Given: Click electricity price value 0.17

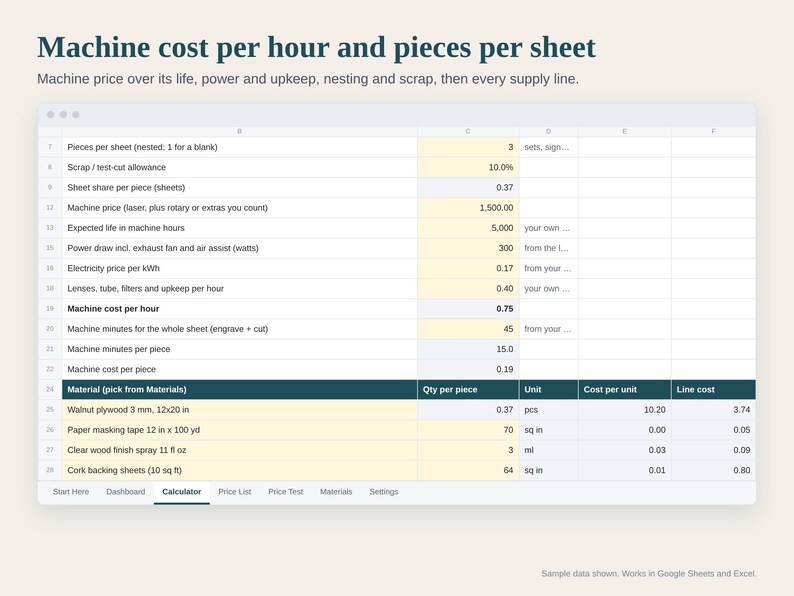Looking at the screenshot, I should [468, 268].
